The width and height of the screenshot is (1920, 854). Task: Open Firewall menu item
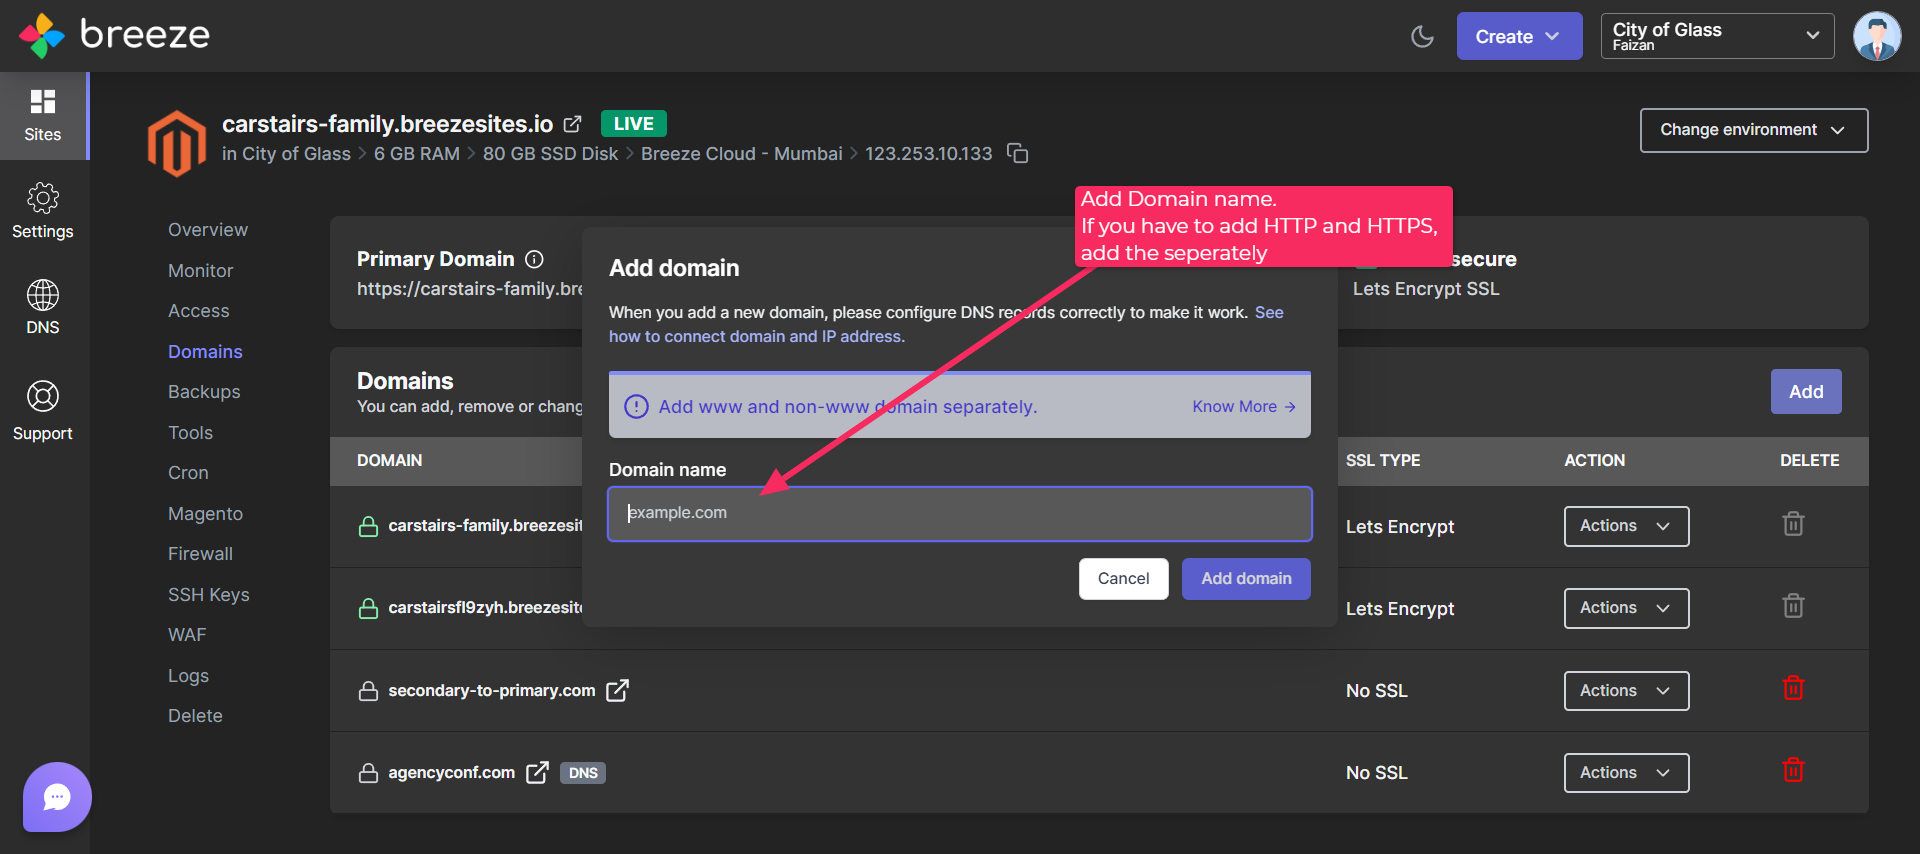200,554
